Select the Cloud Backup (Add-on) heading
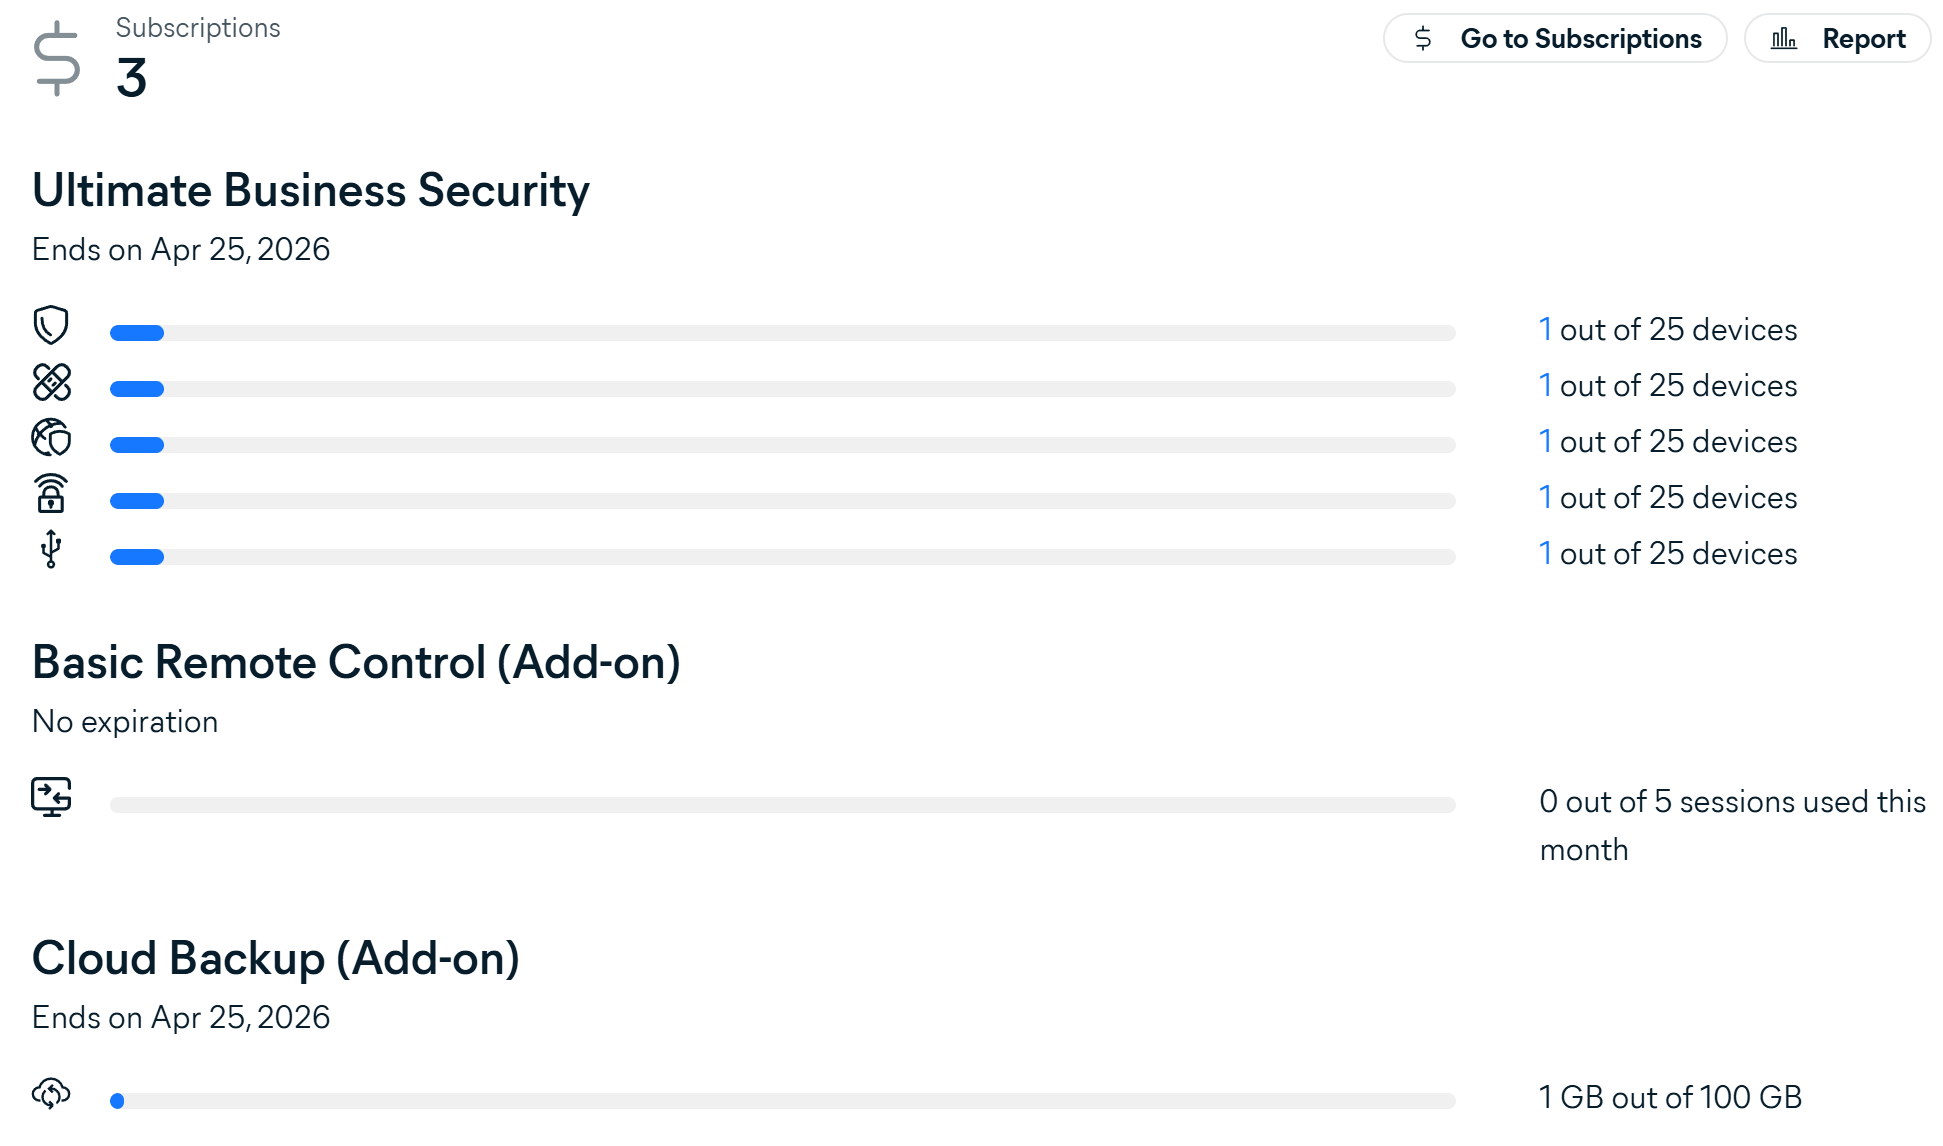 (276, 958)
